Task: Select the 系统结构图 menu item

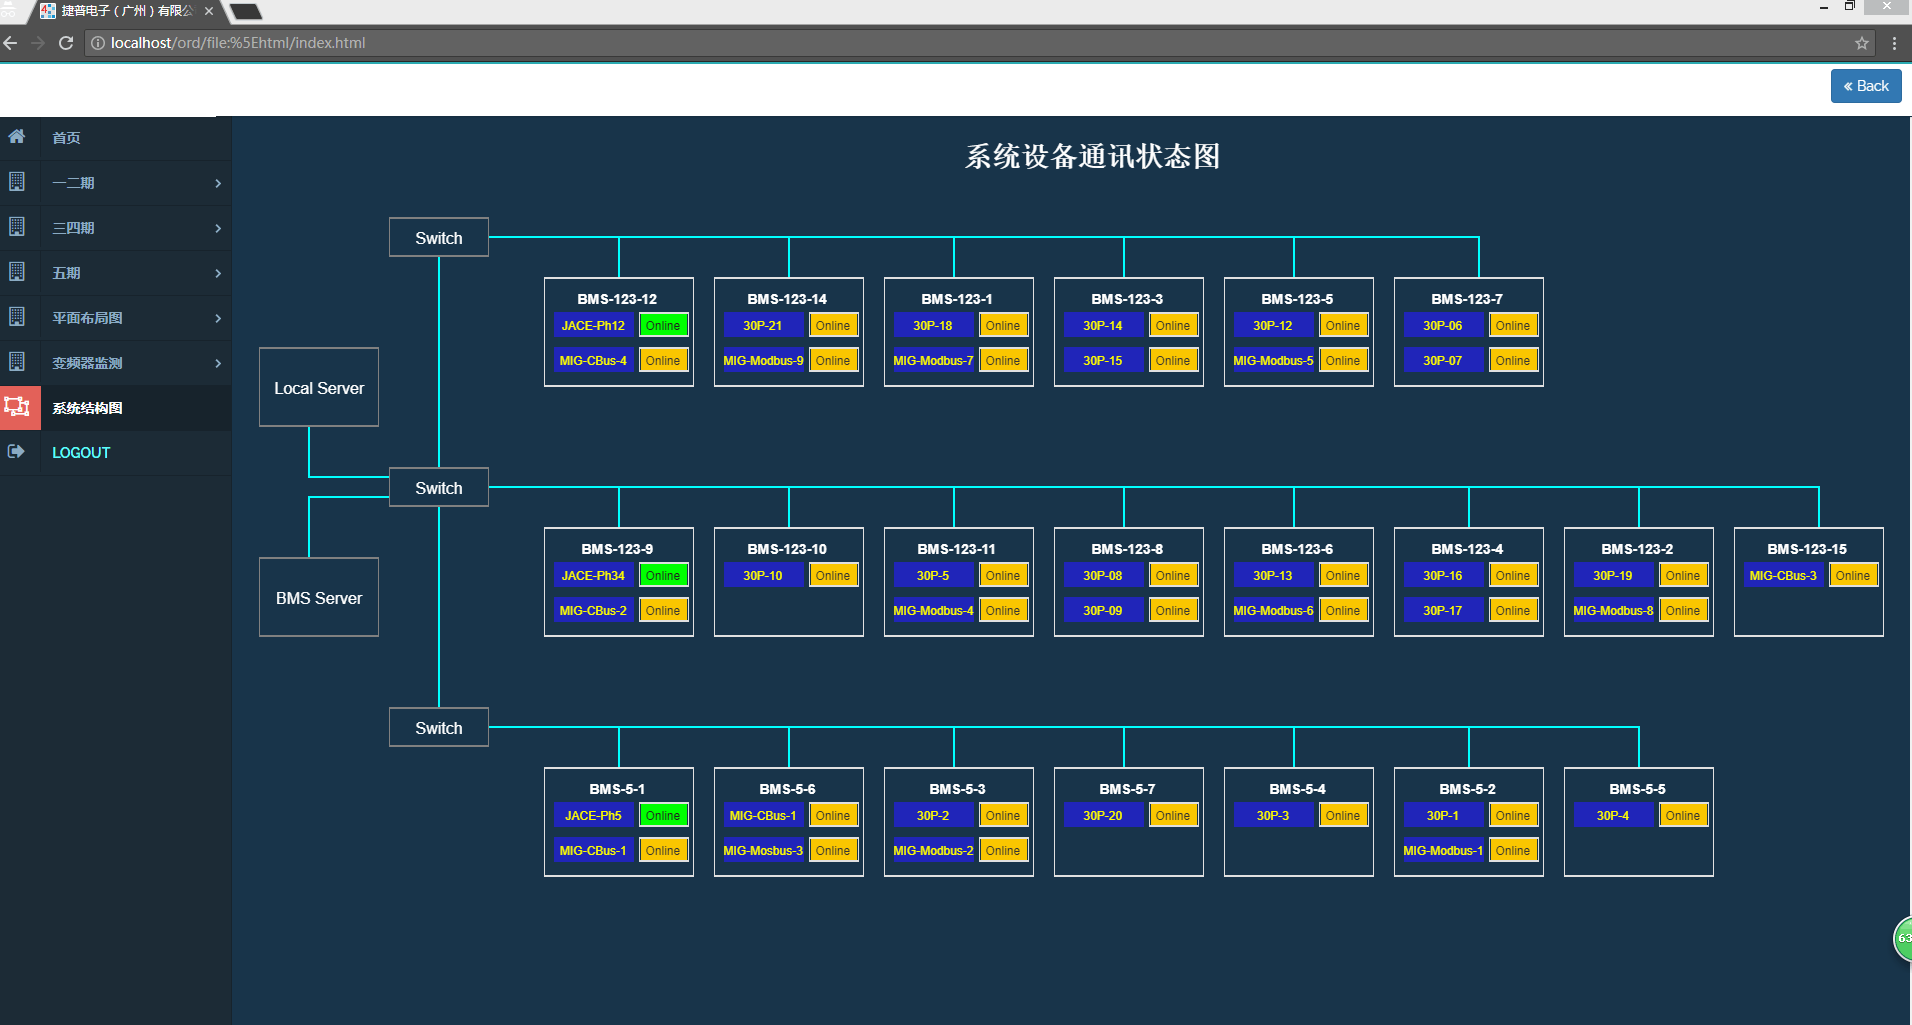Action: tap(116, 408)
